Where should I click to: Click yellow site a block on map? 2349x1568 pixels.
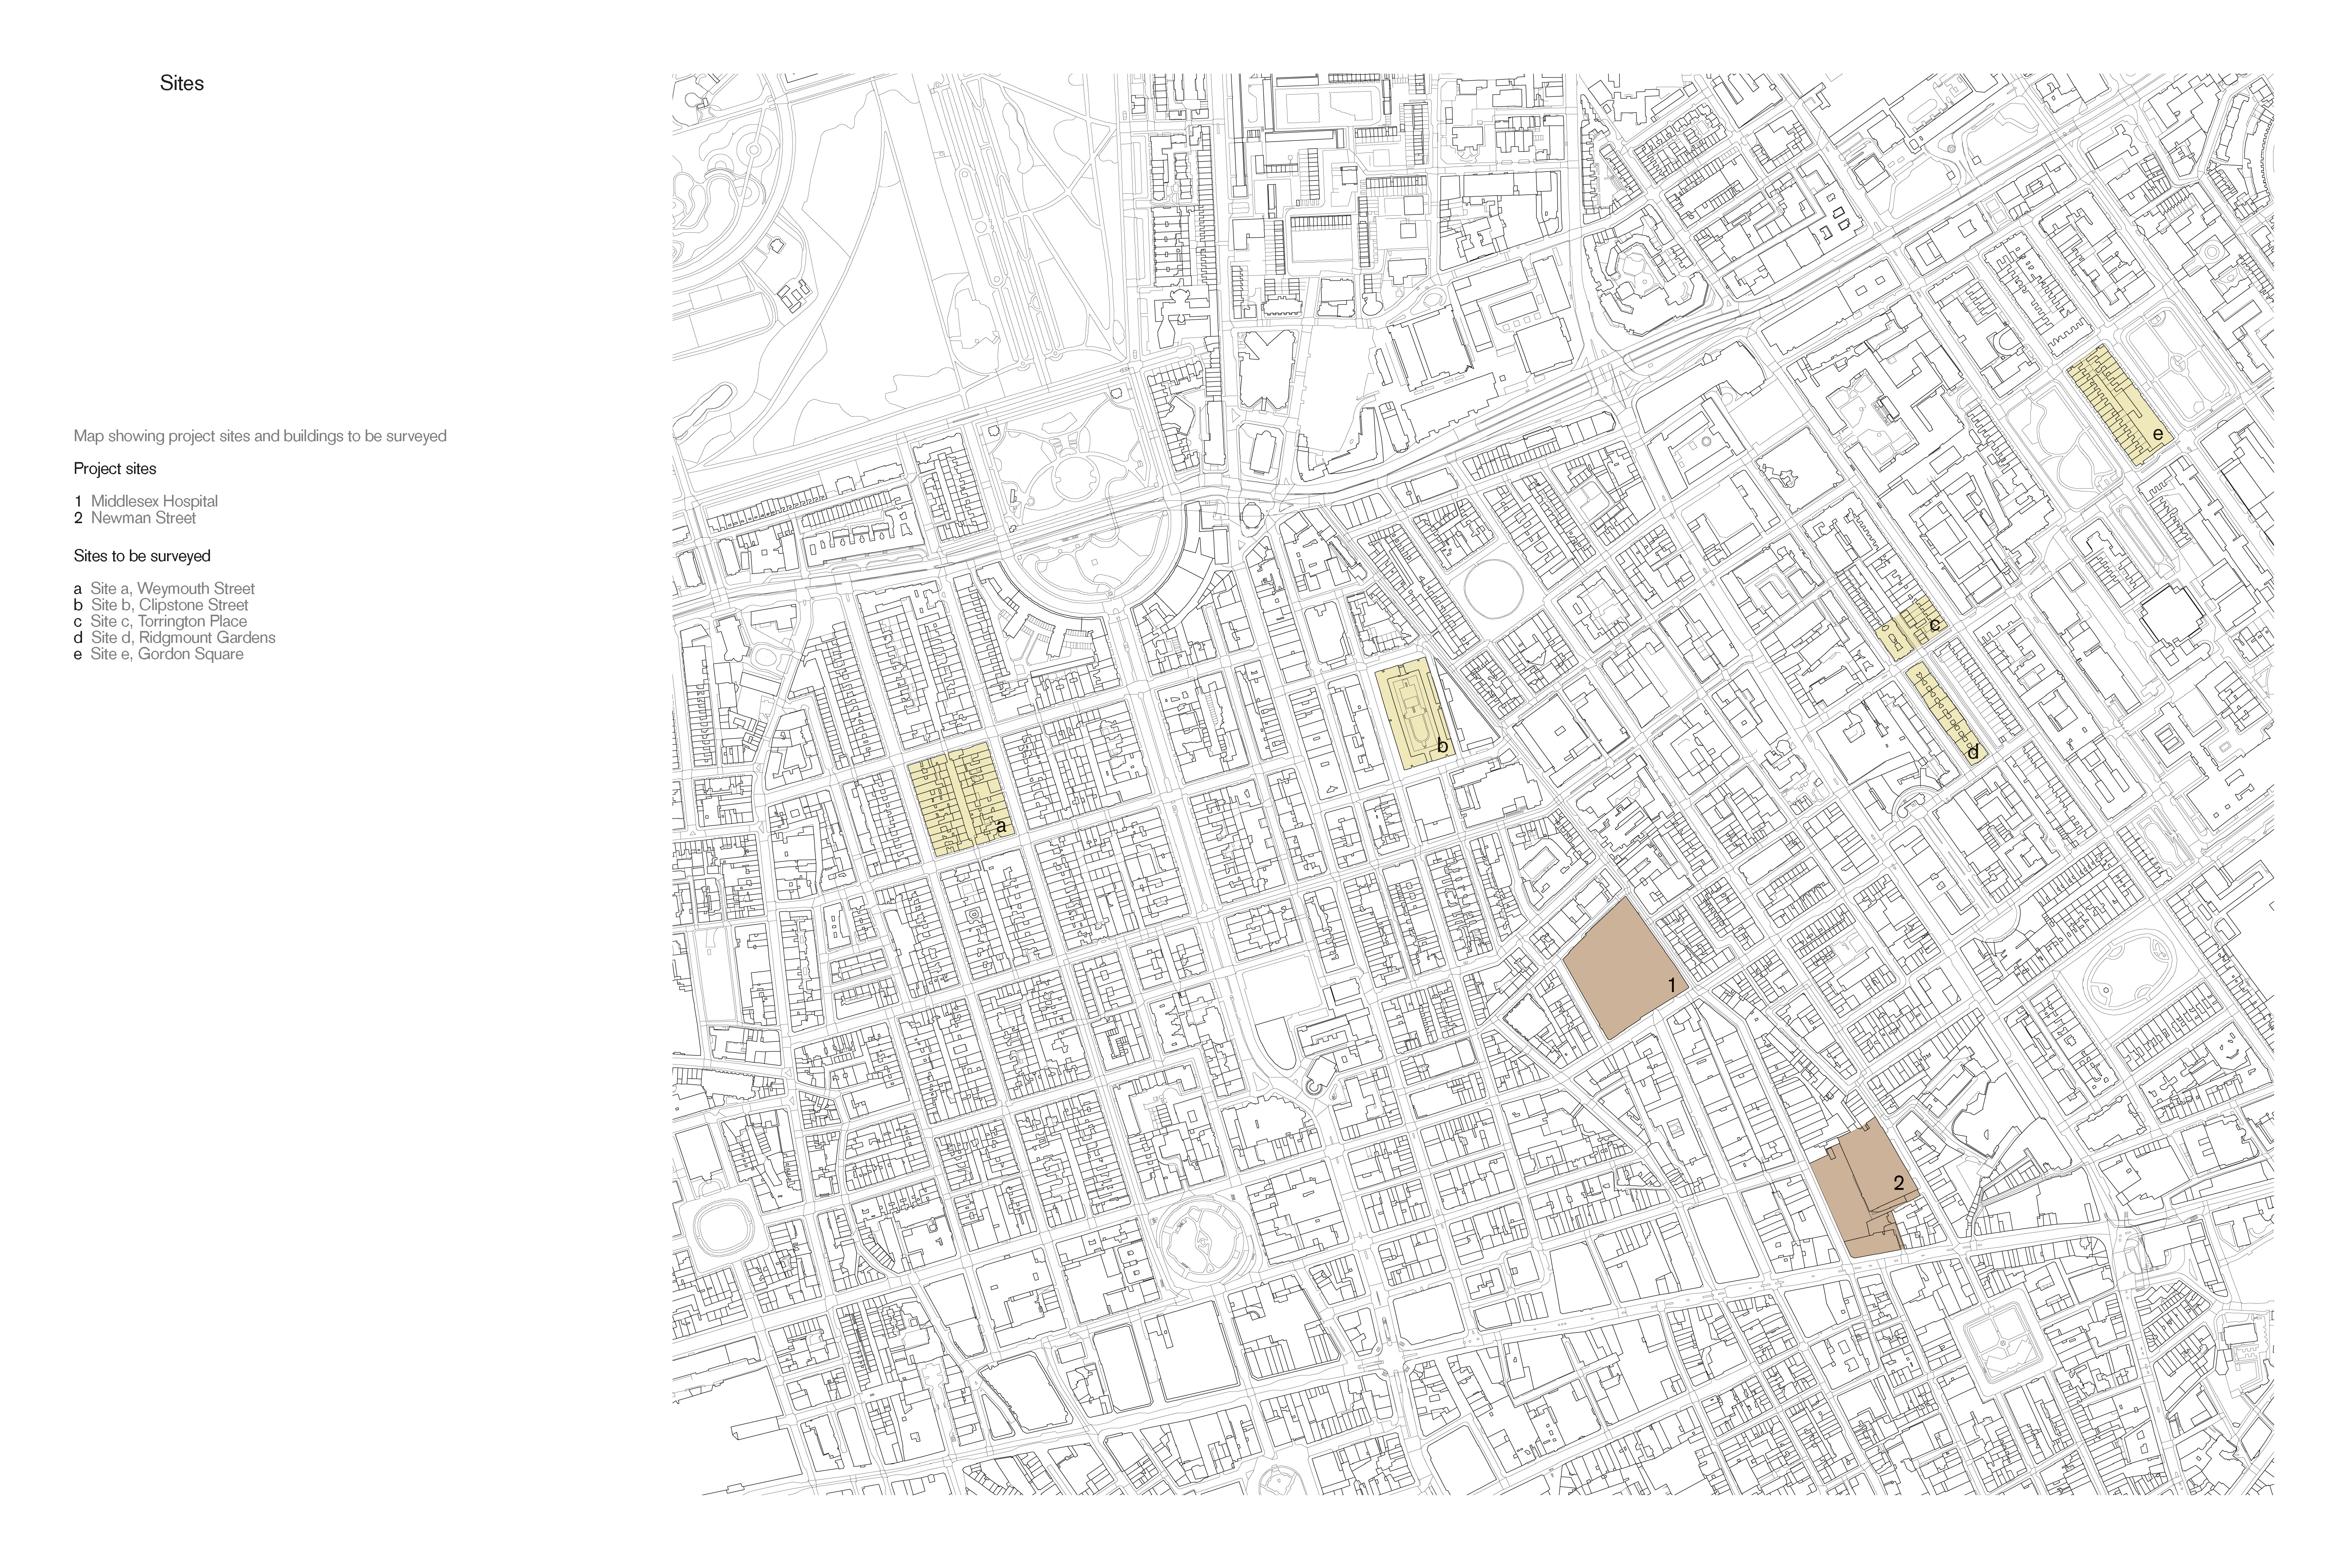tap(961, 799)
